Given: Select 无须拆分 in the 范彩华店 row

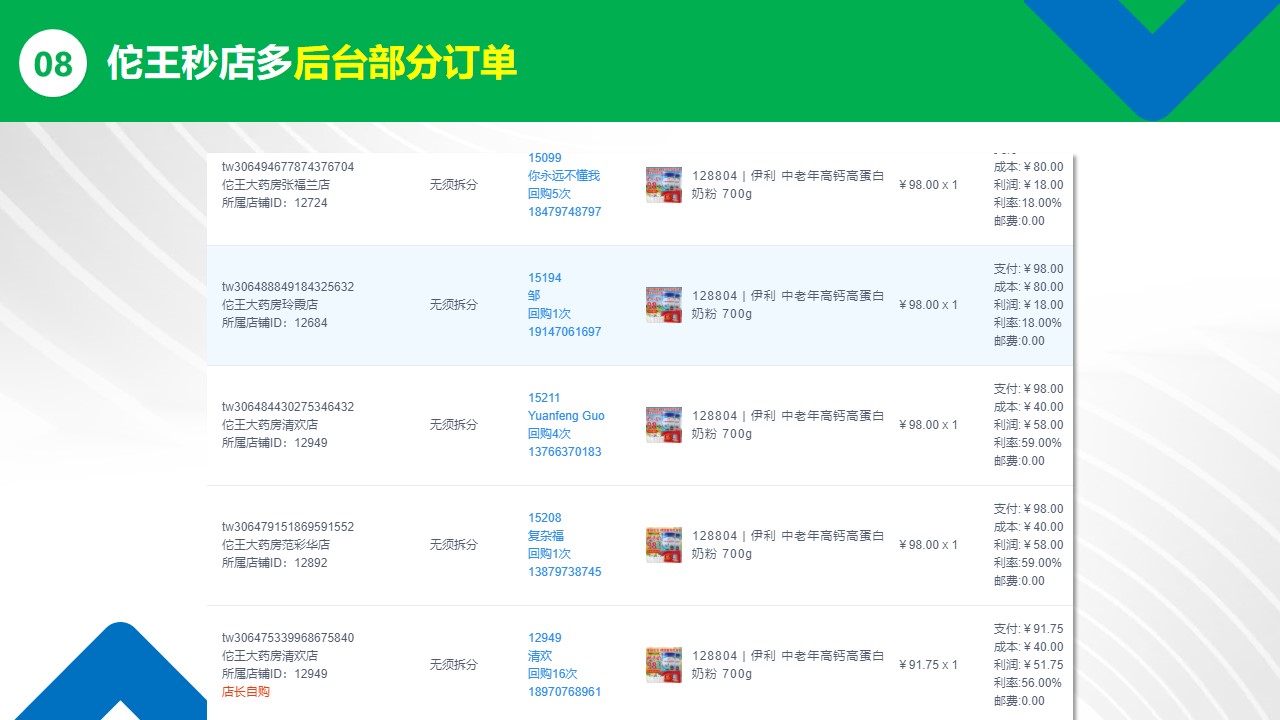Looking at the screenshot, I should [454, 545].
